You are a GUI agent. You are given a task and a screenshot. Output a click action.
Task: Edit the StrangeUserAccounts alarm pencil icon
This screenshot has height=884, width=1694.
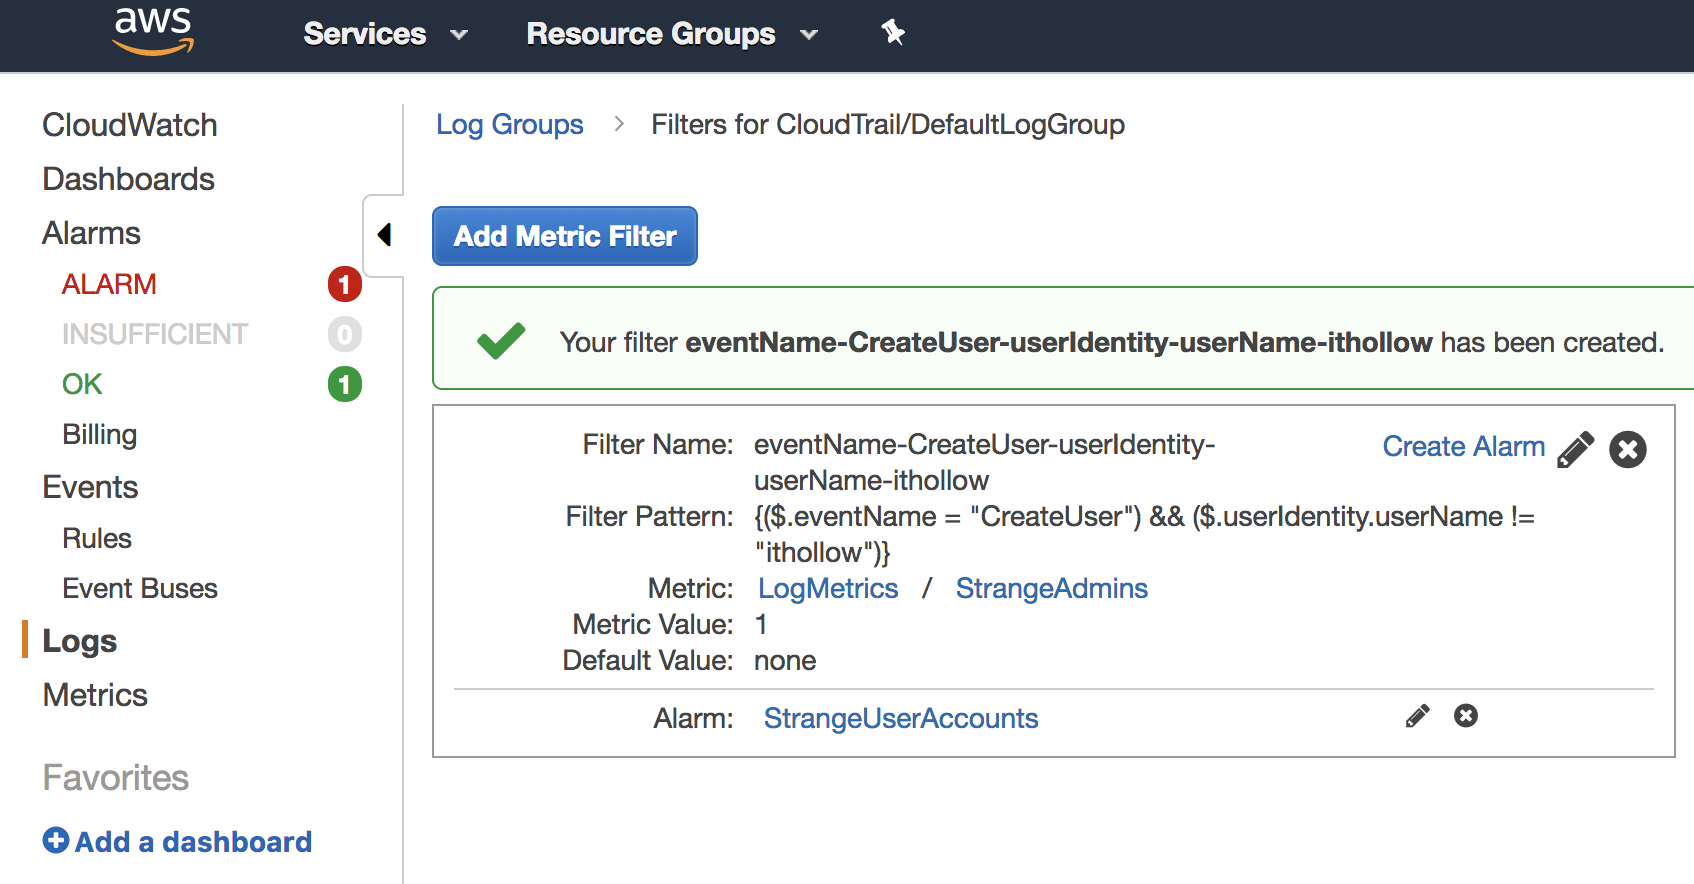pos(1417,716)
